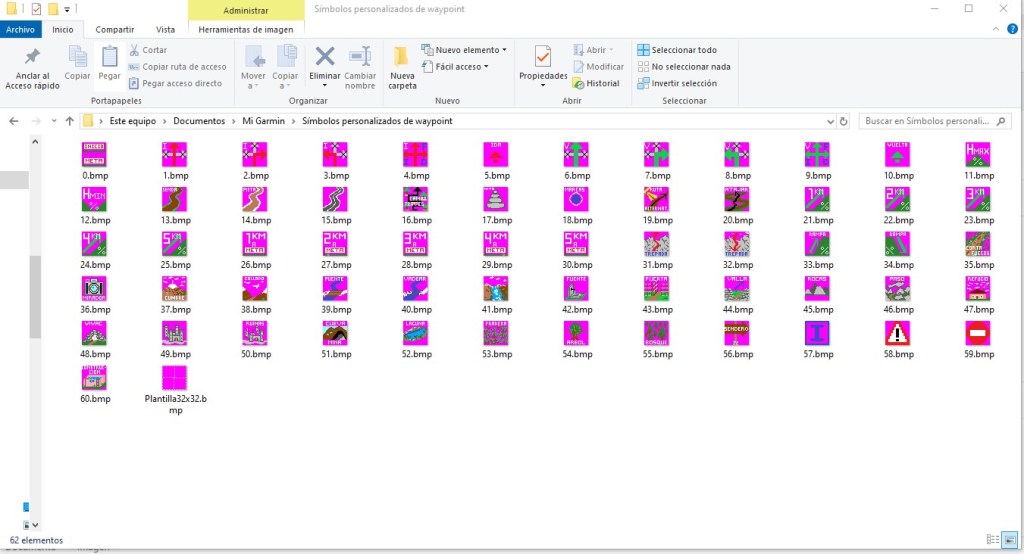Click the Pegar clipboard icon
The height and width of the screenshot is (554, 1024).
(x=109, y=58)
